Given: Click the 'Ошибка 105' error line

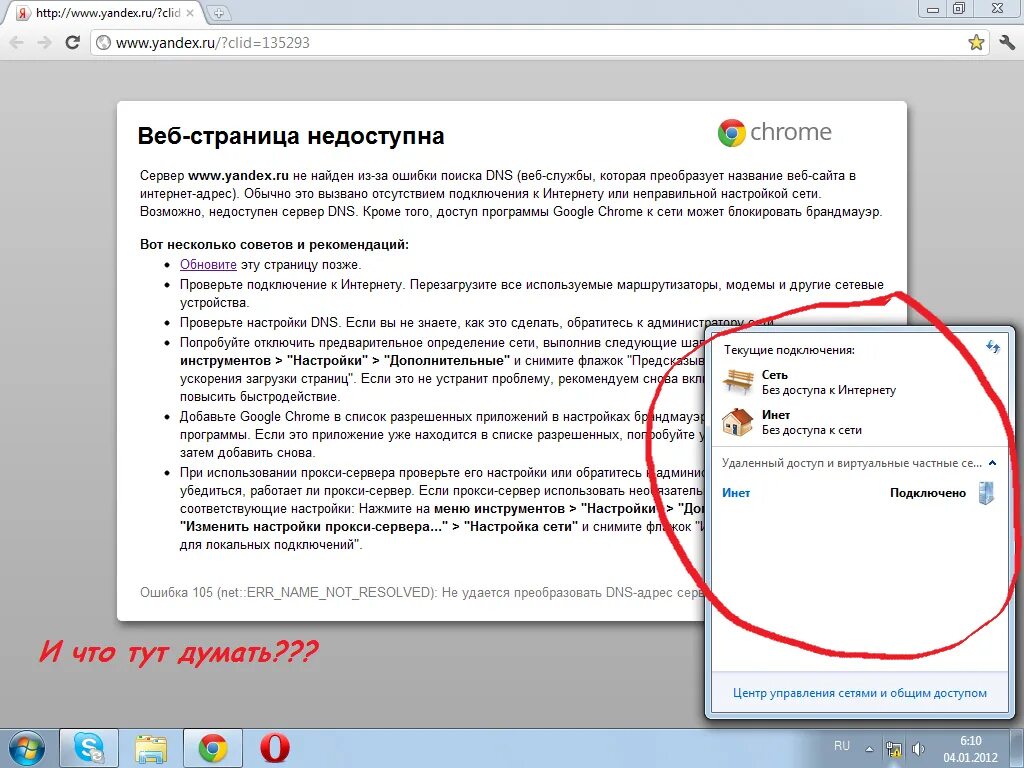Looking at the screenshot, I should 421,592.
